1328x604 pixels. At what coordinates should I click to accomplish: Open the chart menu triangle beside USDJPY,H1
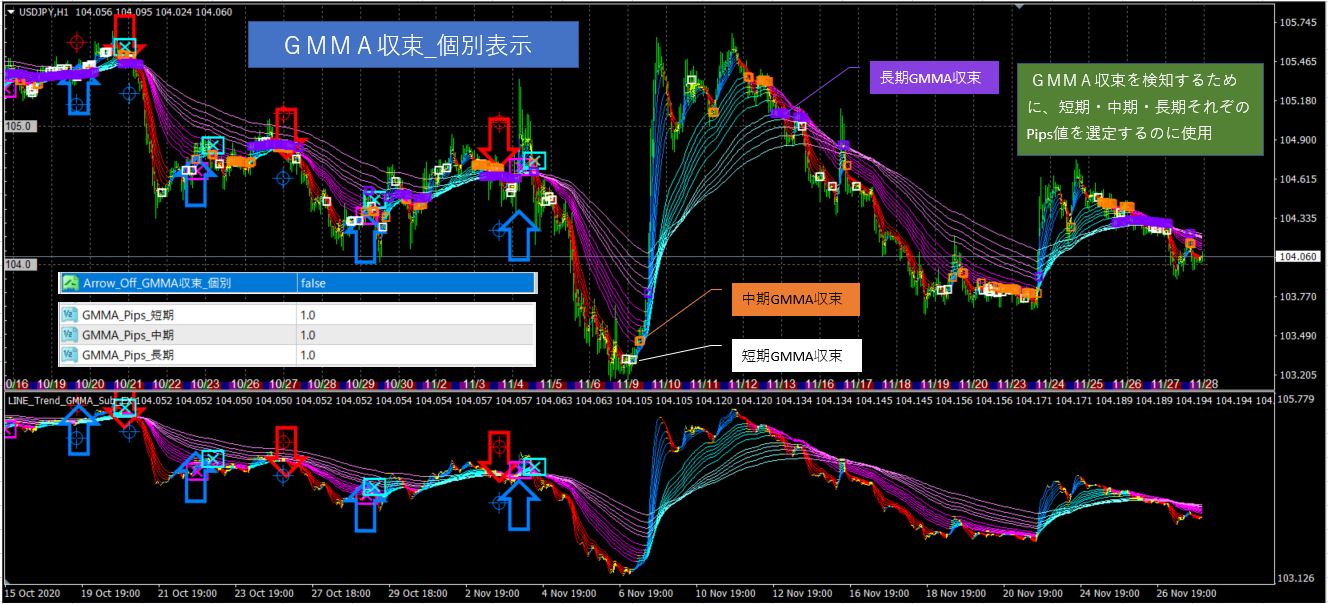point(9,12)
